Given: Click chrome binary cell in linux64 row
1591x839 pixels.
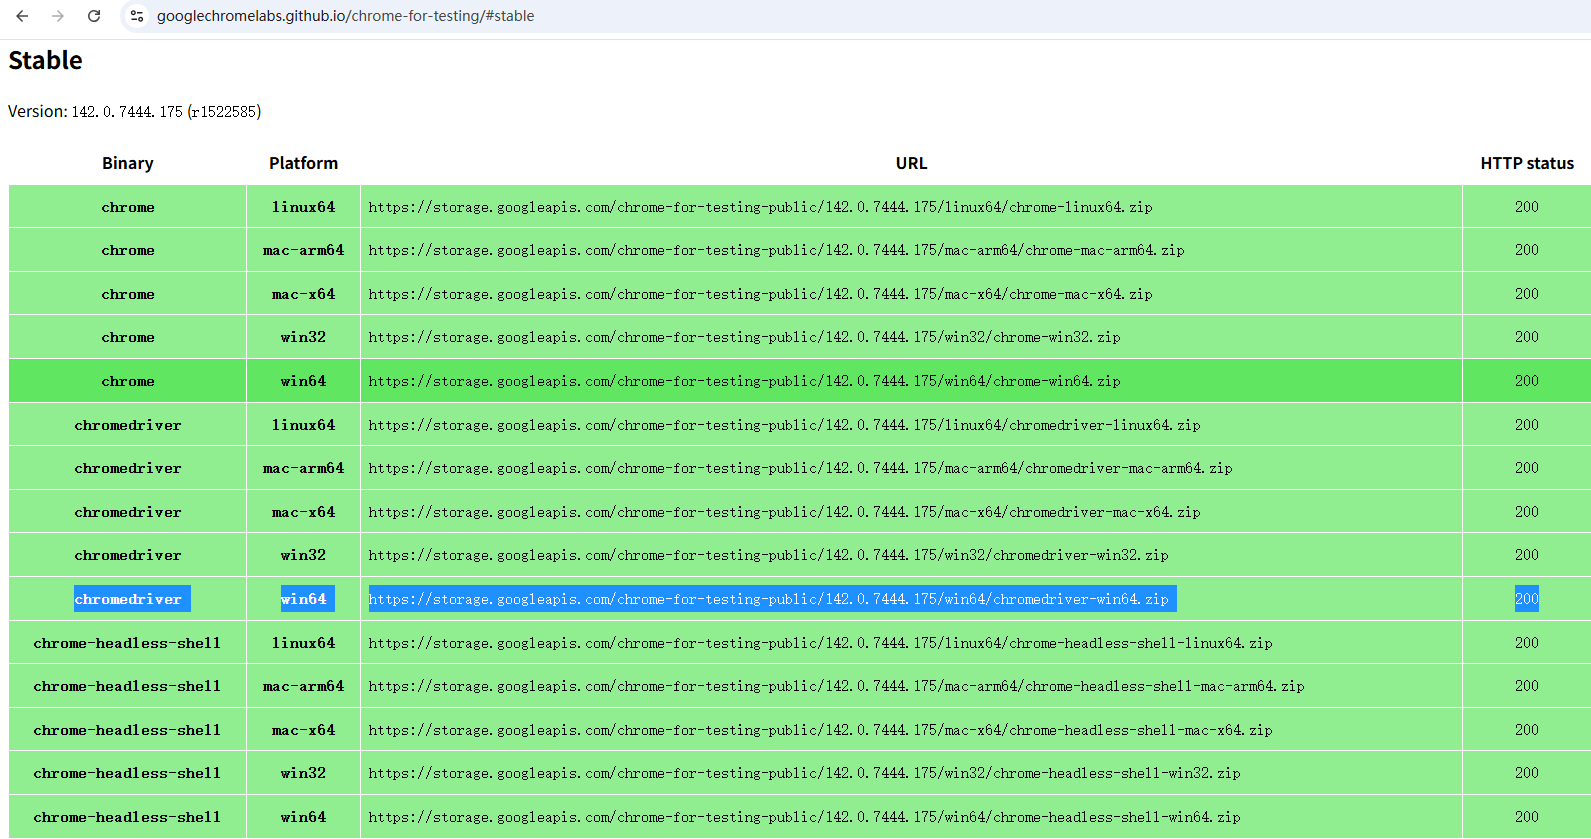Looking at the screenshot, I should (128, 207).
